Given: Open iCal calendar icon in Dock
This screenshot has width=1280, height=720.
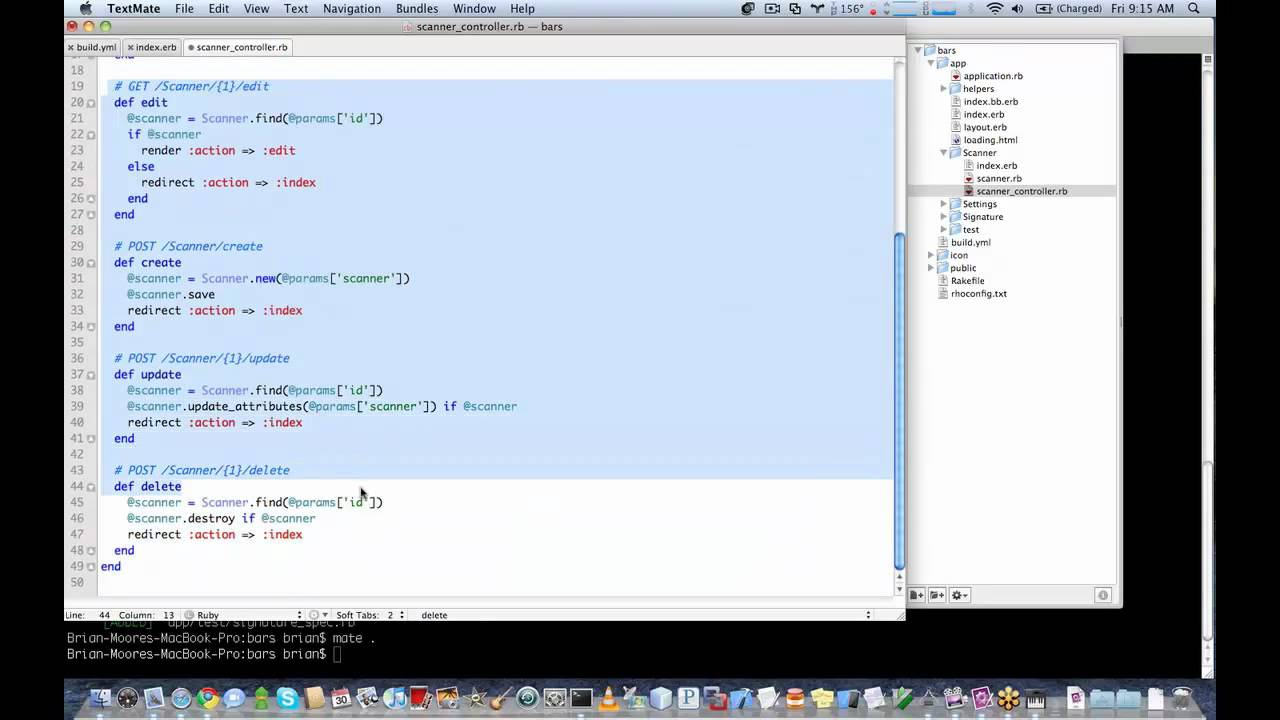Looking at the screenshot, I should click(x=341, y=698).
